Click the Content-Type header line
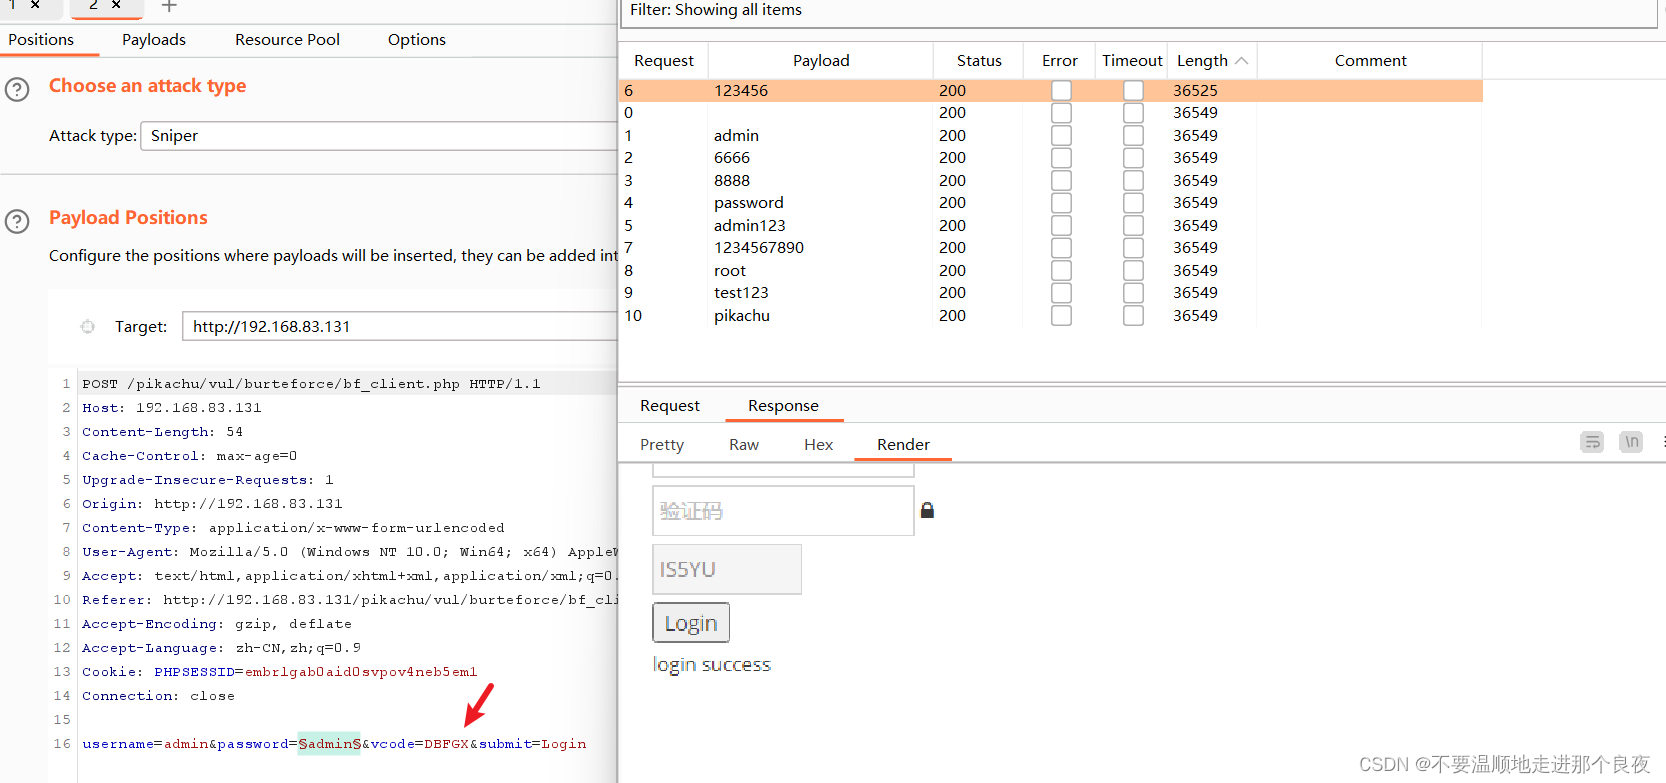This screenshot has height=783, width=1666. [x=293, y=528]
